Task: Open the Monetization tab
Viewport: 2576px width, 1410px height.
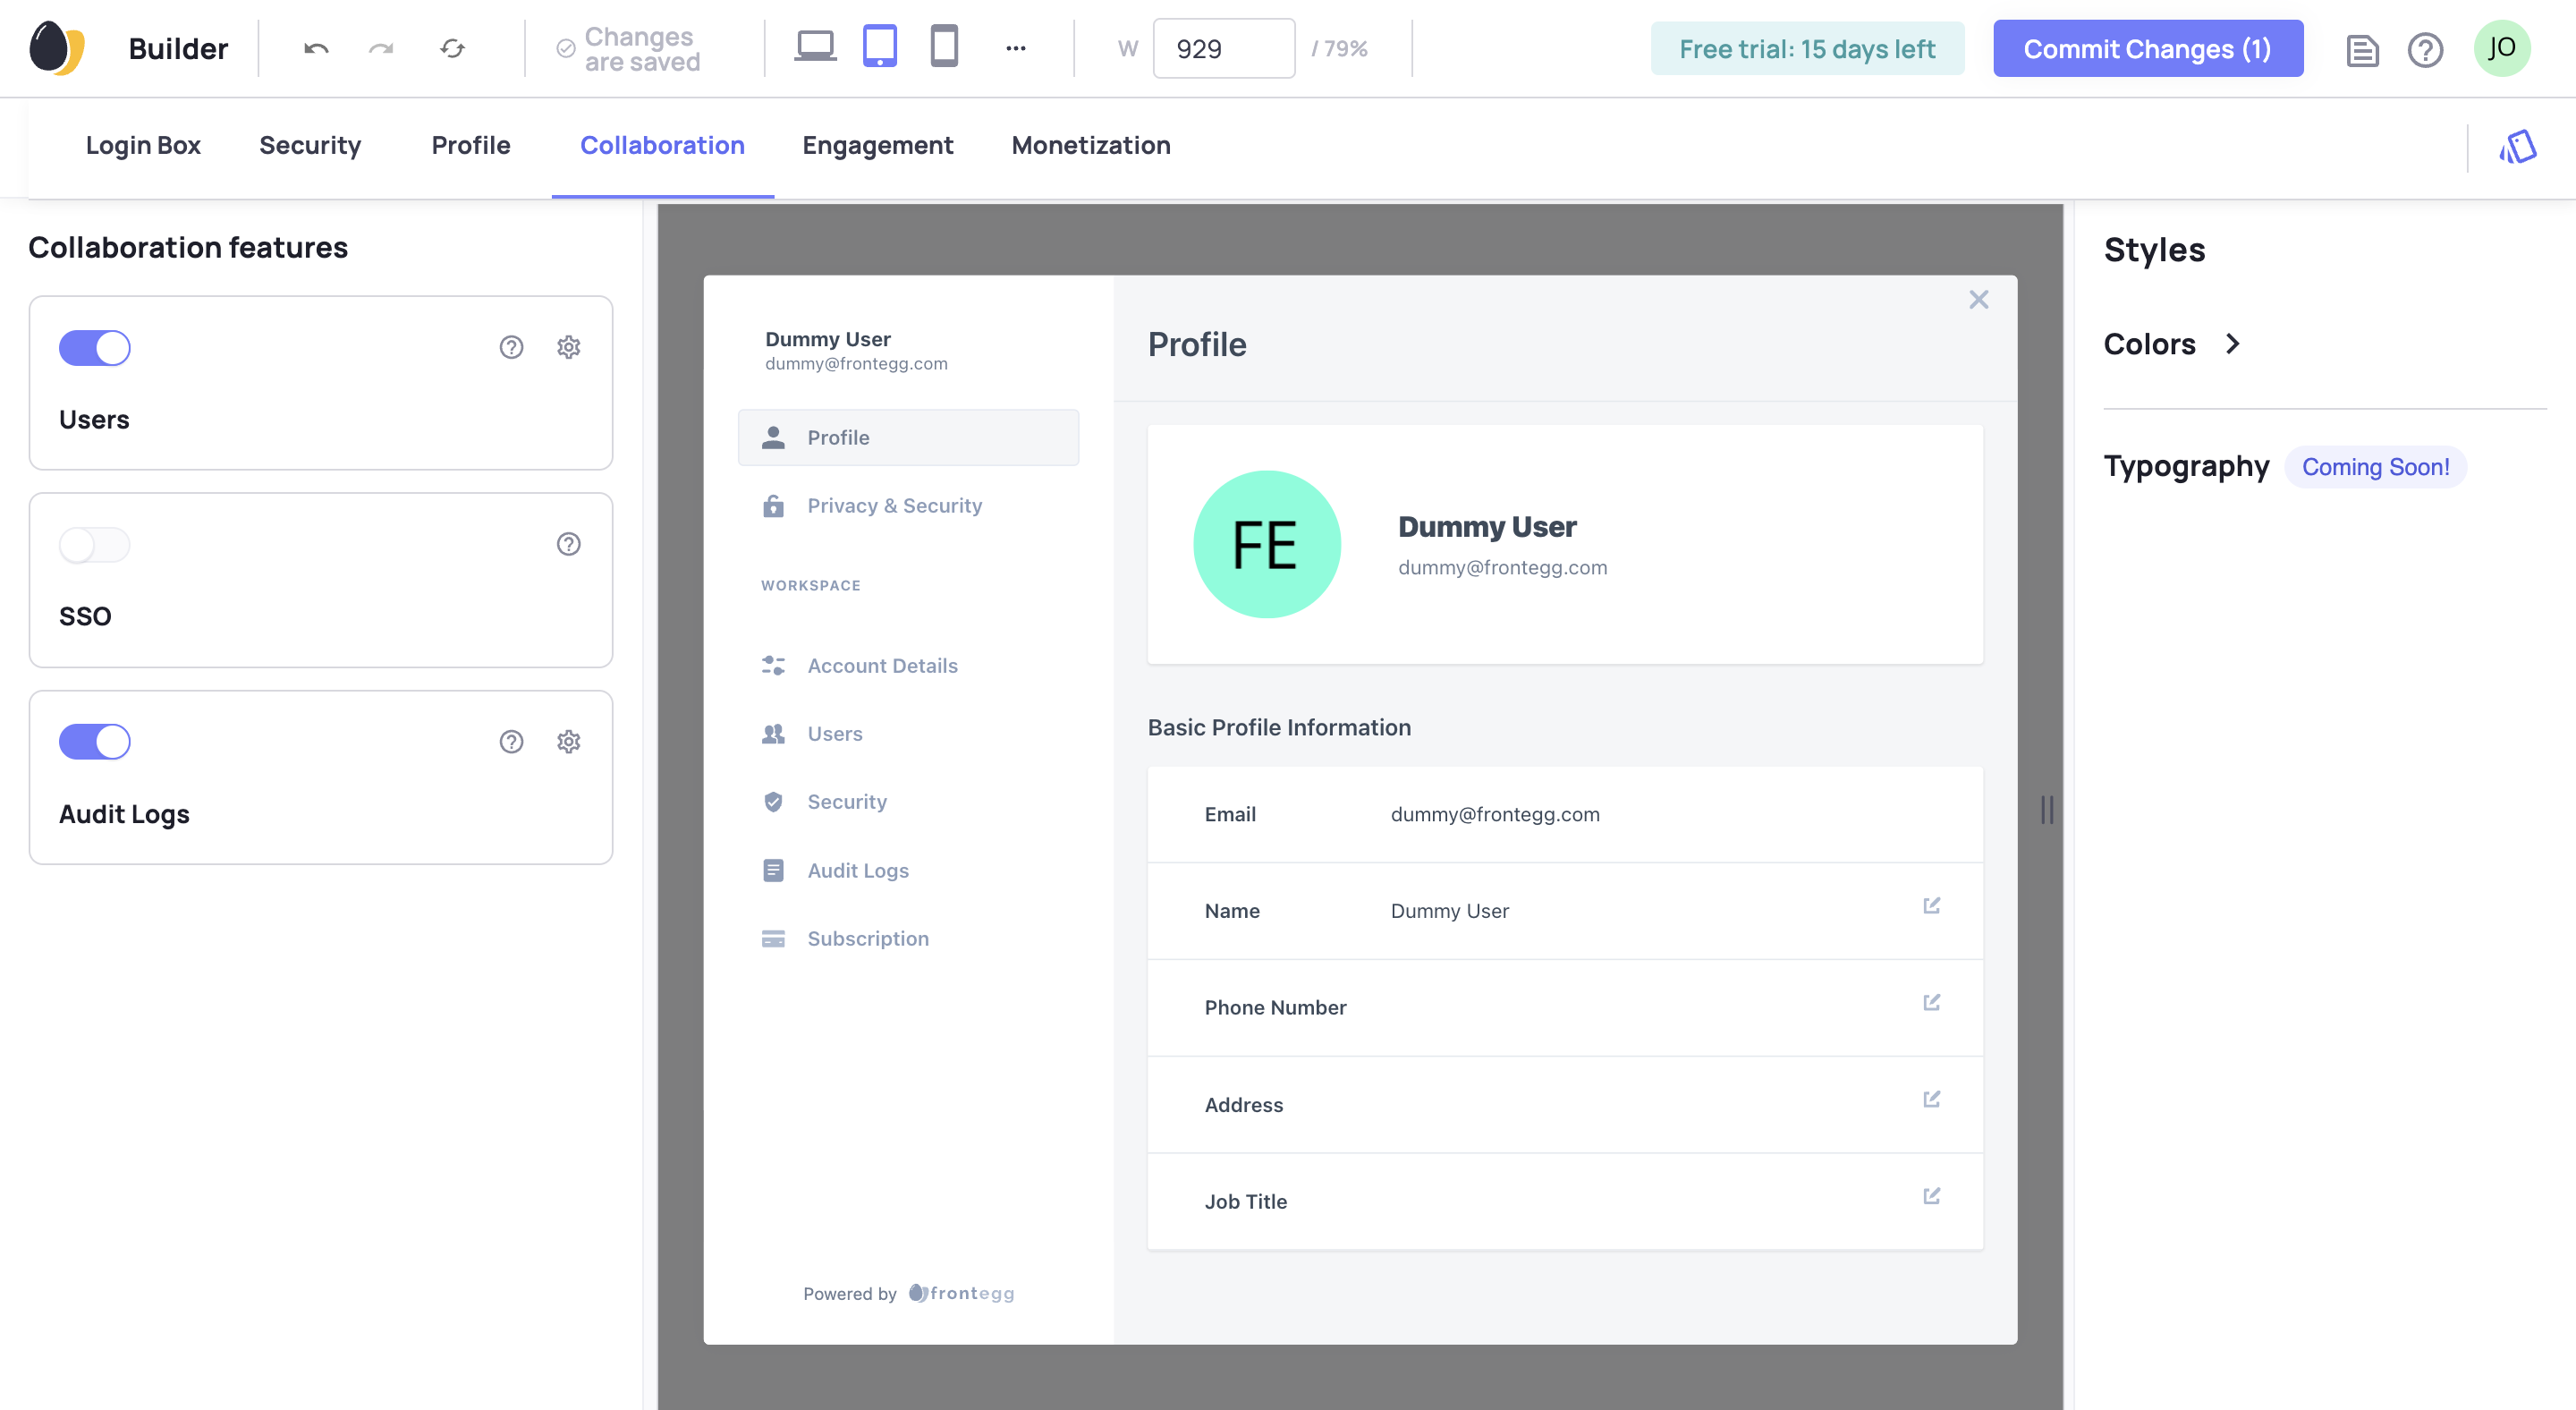Action: click(x=1090, y=146)
